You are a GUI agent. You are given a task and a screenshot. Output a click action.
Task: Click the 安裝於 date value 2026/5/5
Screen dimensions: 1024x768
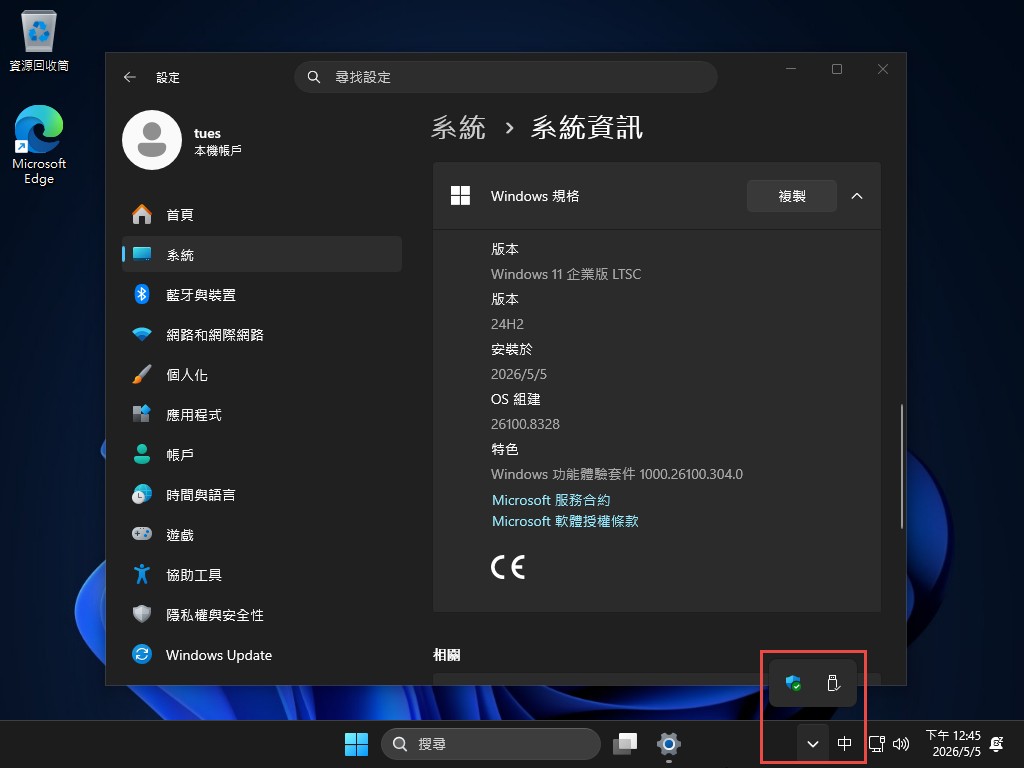click(x=519, y=374)
